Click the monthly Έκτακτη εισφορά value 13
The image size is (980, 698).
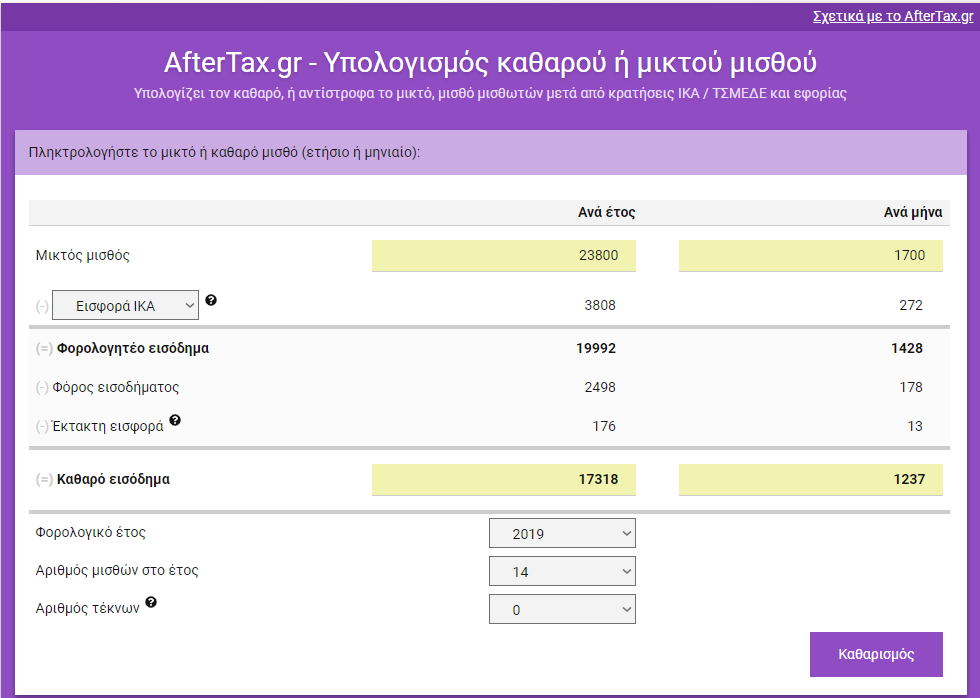pyautogui.click(x=915, y=426)
